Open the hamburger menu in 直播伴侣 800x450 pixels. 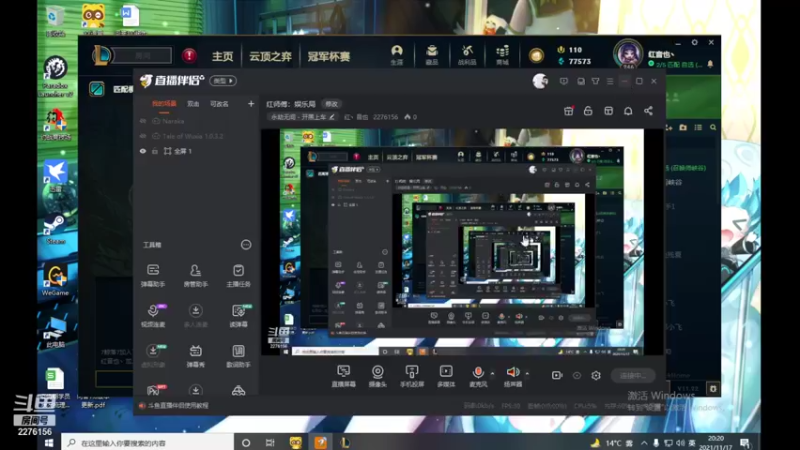(x=610, y=81)
